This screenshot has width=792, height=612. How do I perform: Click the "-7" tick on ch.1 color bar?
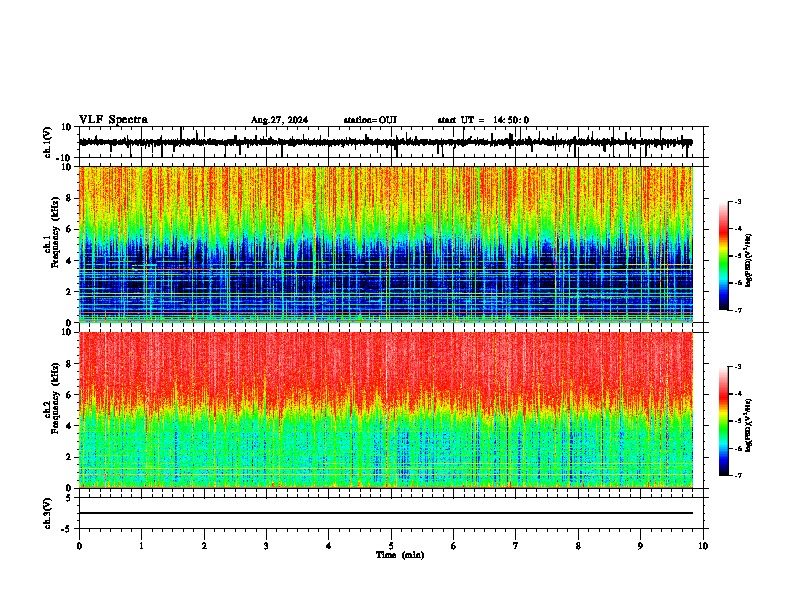coord(737,310)
